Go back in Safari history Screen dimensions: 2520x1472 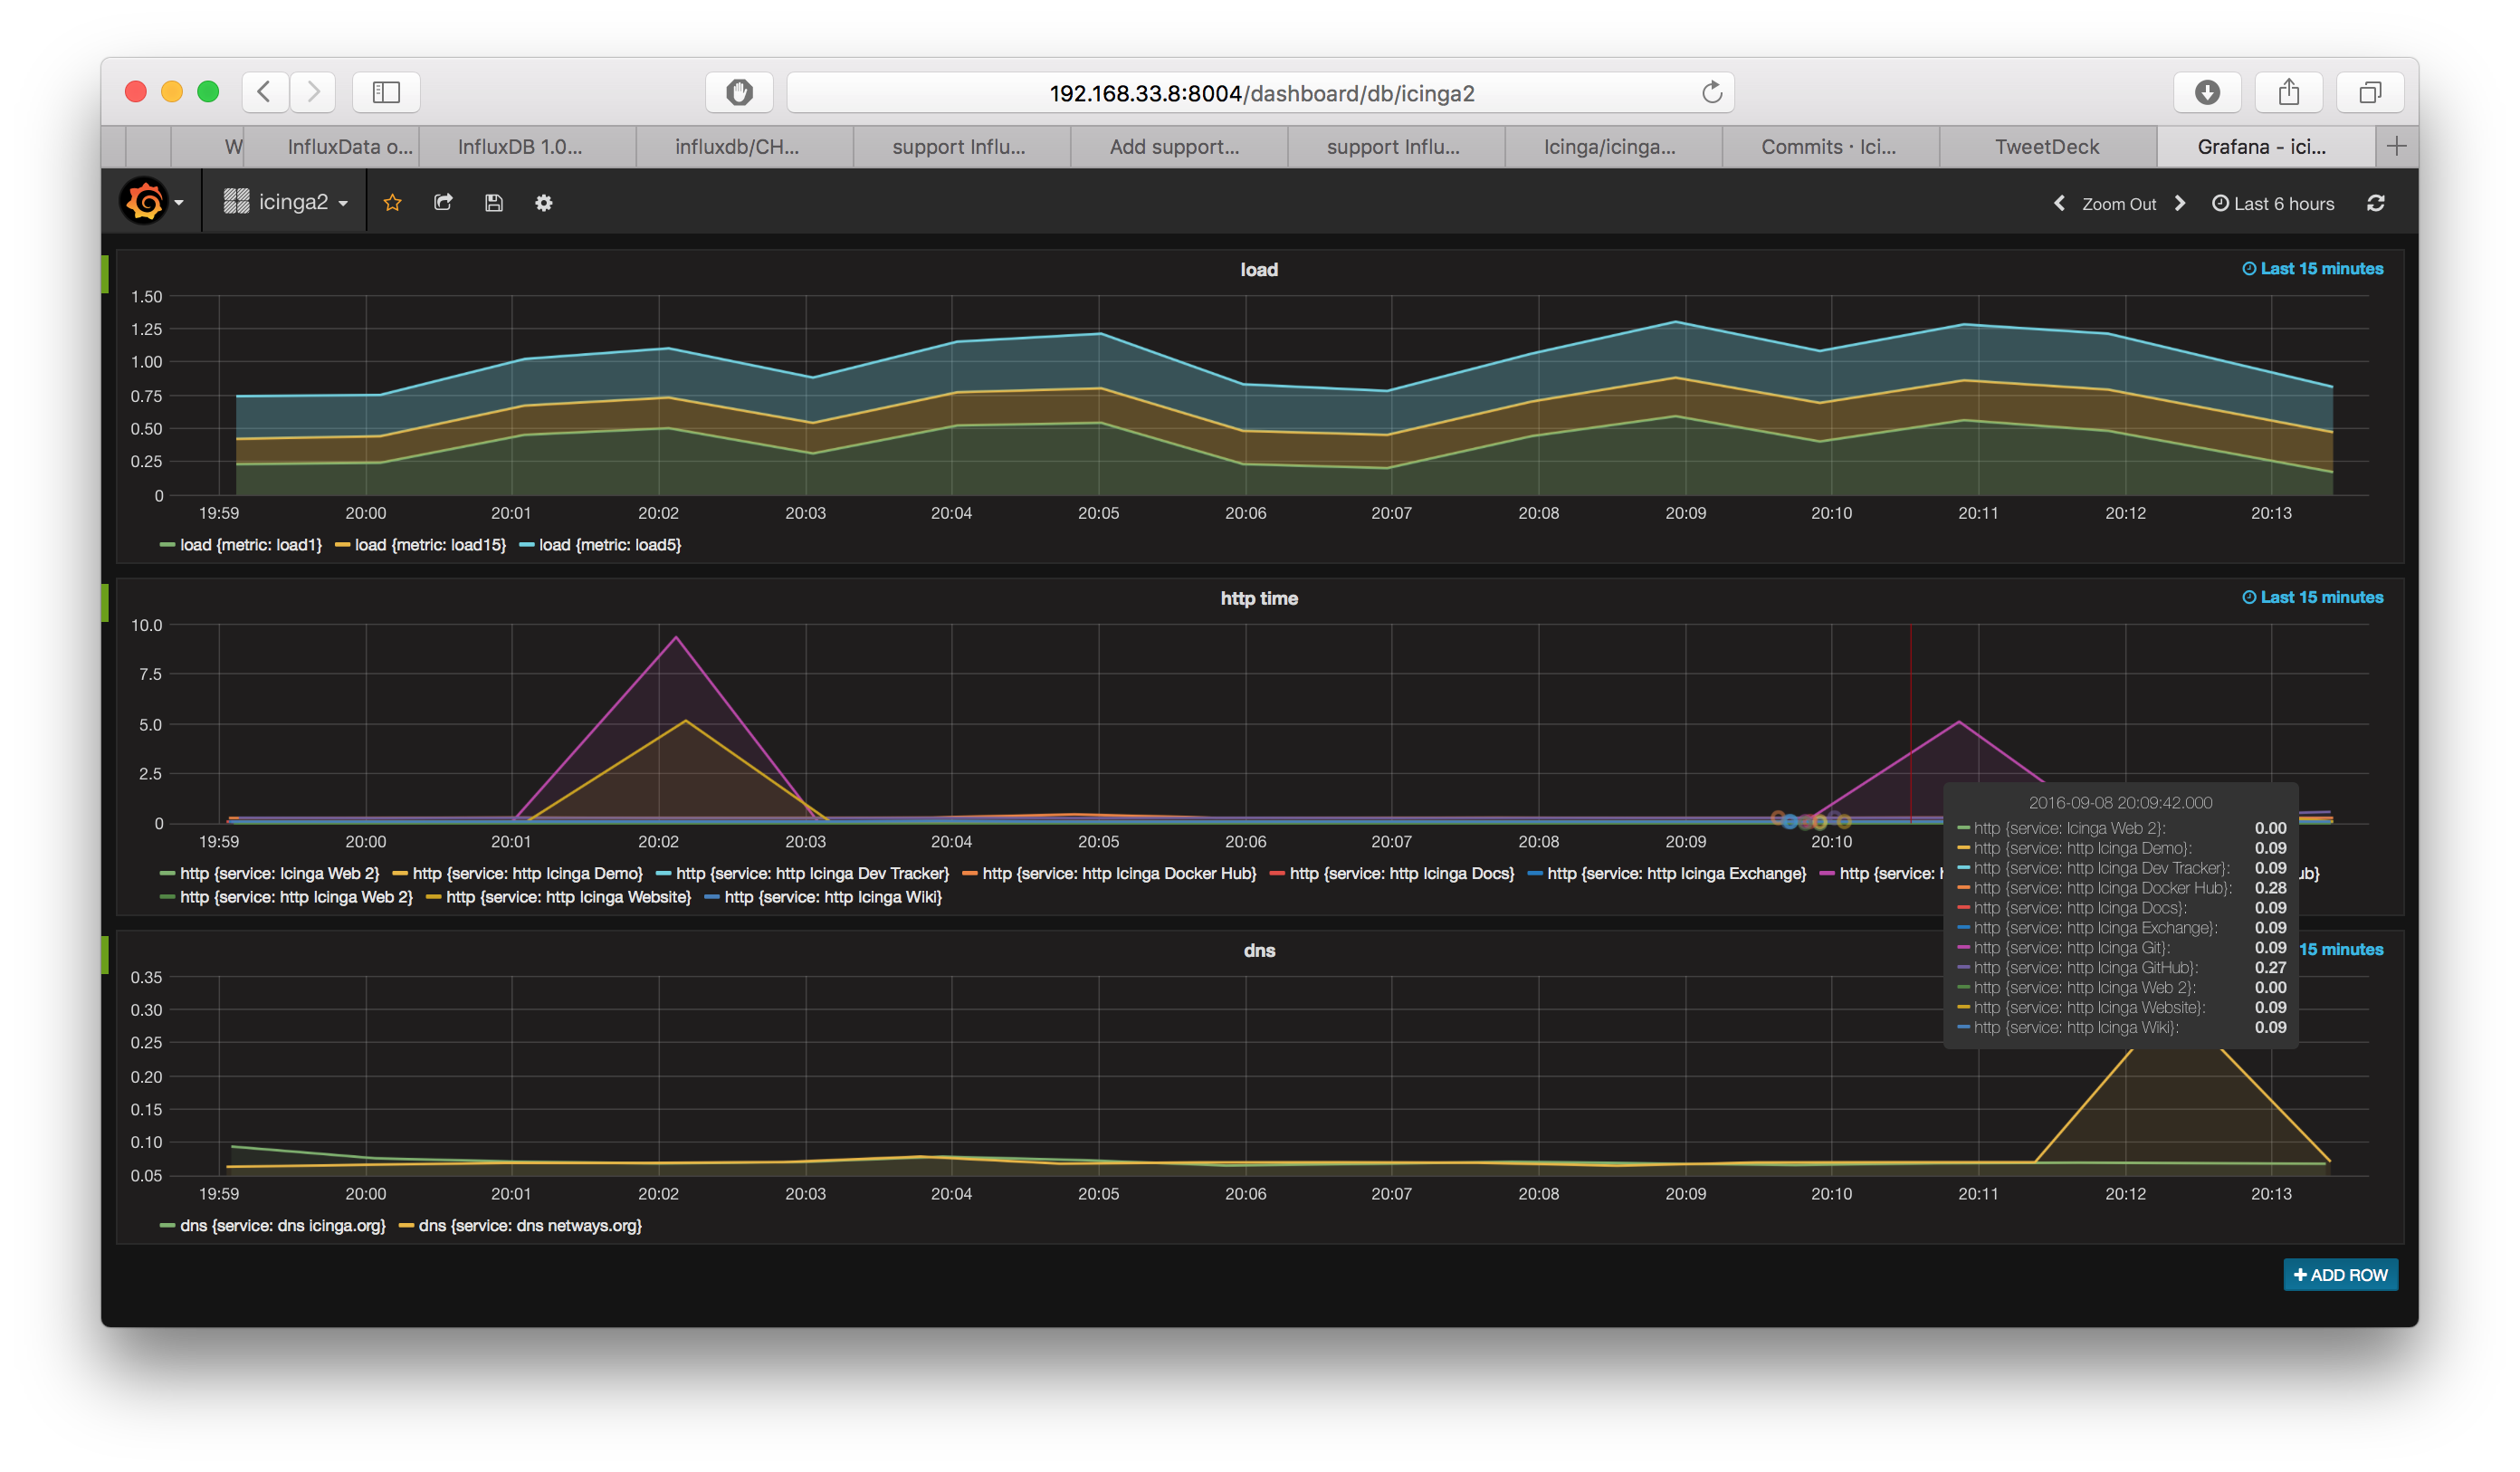pos(265,92)
